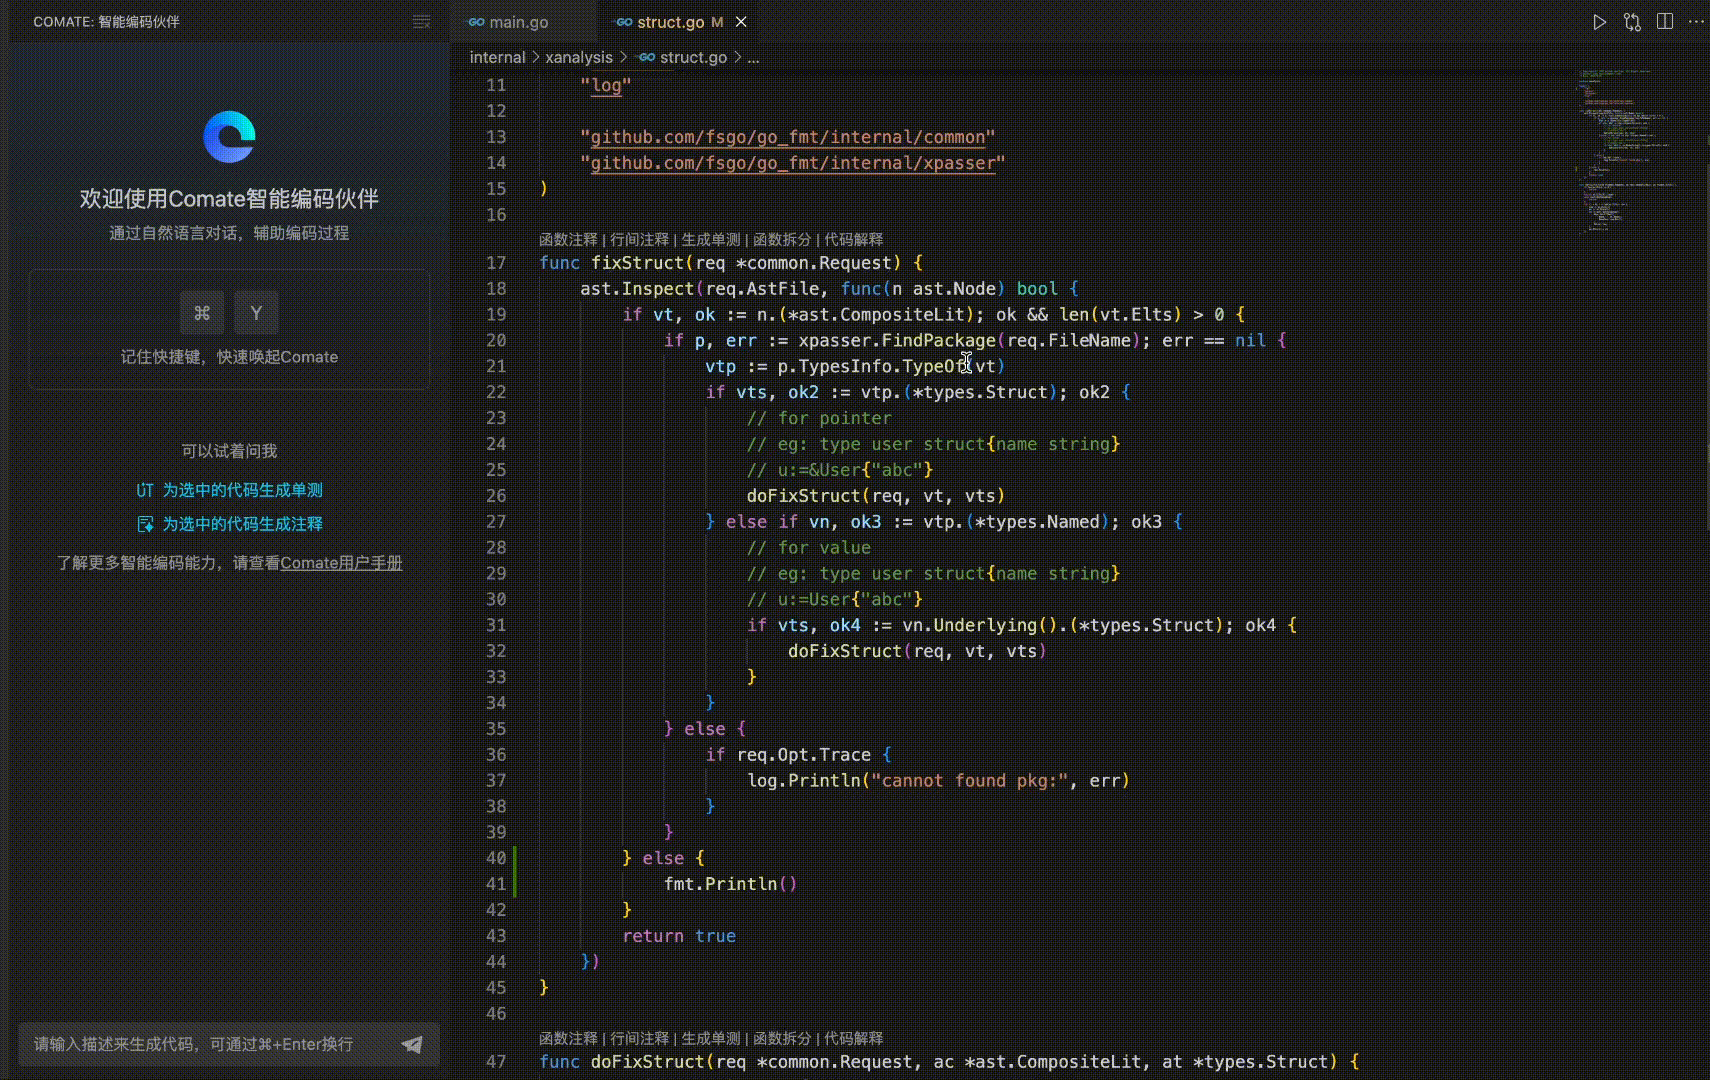Click 生成单测 code lens above doFixStruct

point(710,1039)
